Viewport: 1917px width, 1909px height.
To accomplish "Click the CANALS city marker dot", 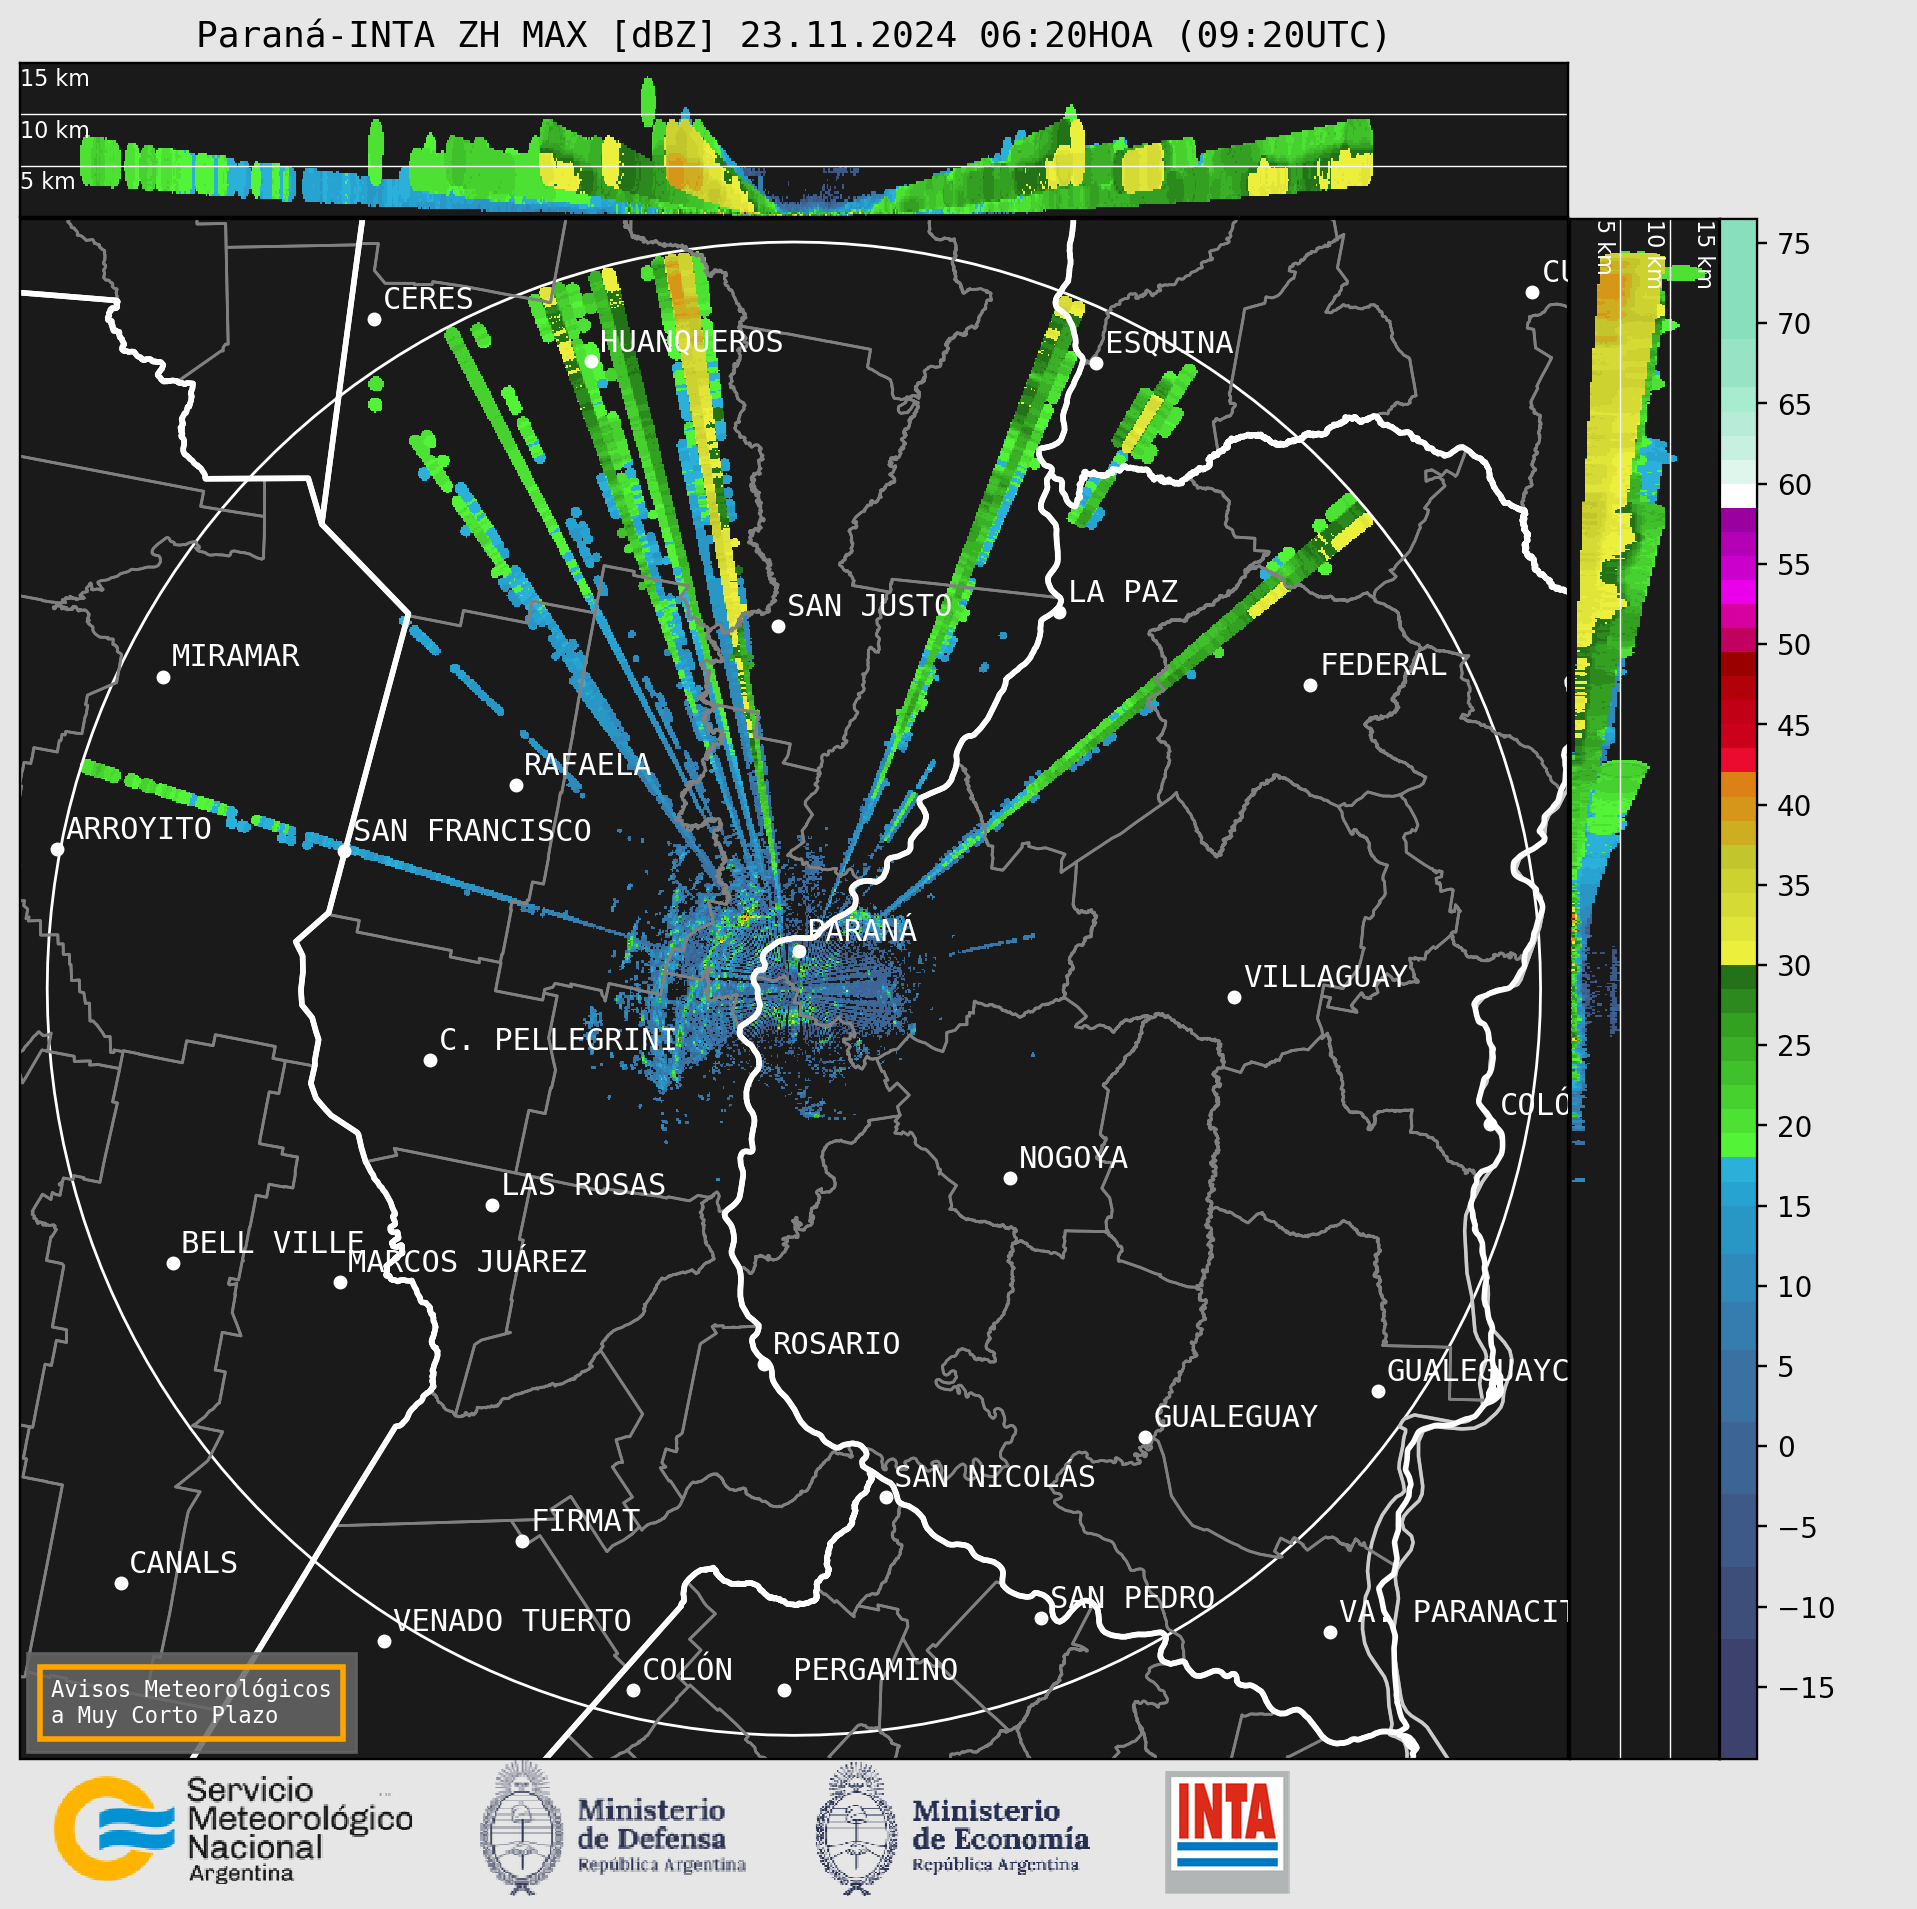I will pyautogui.click(x=121, y=1583).
